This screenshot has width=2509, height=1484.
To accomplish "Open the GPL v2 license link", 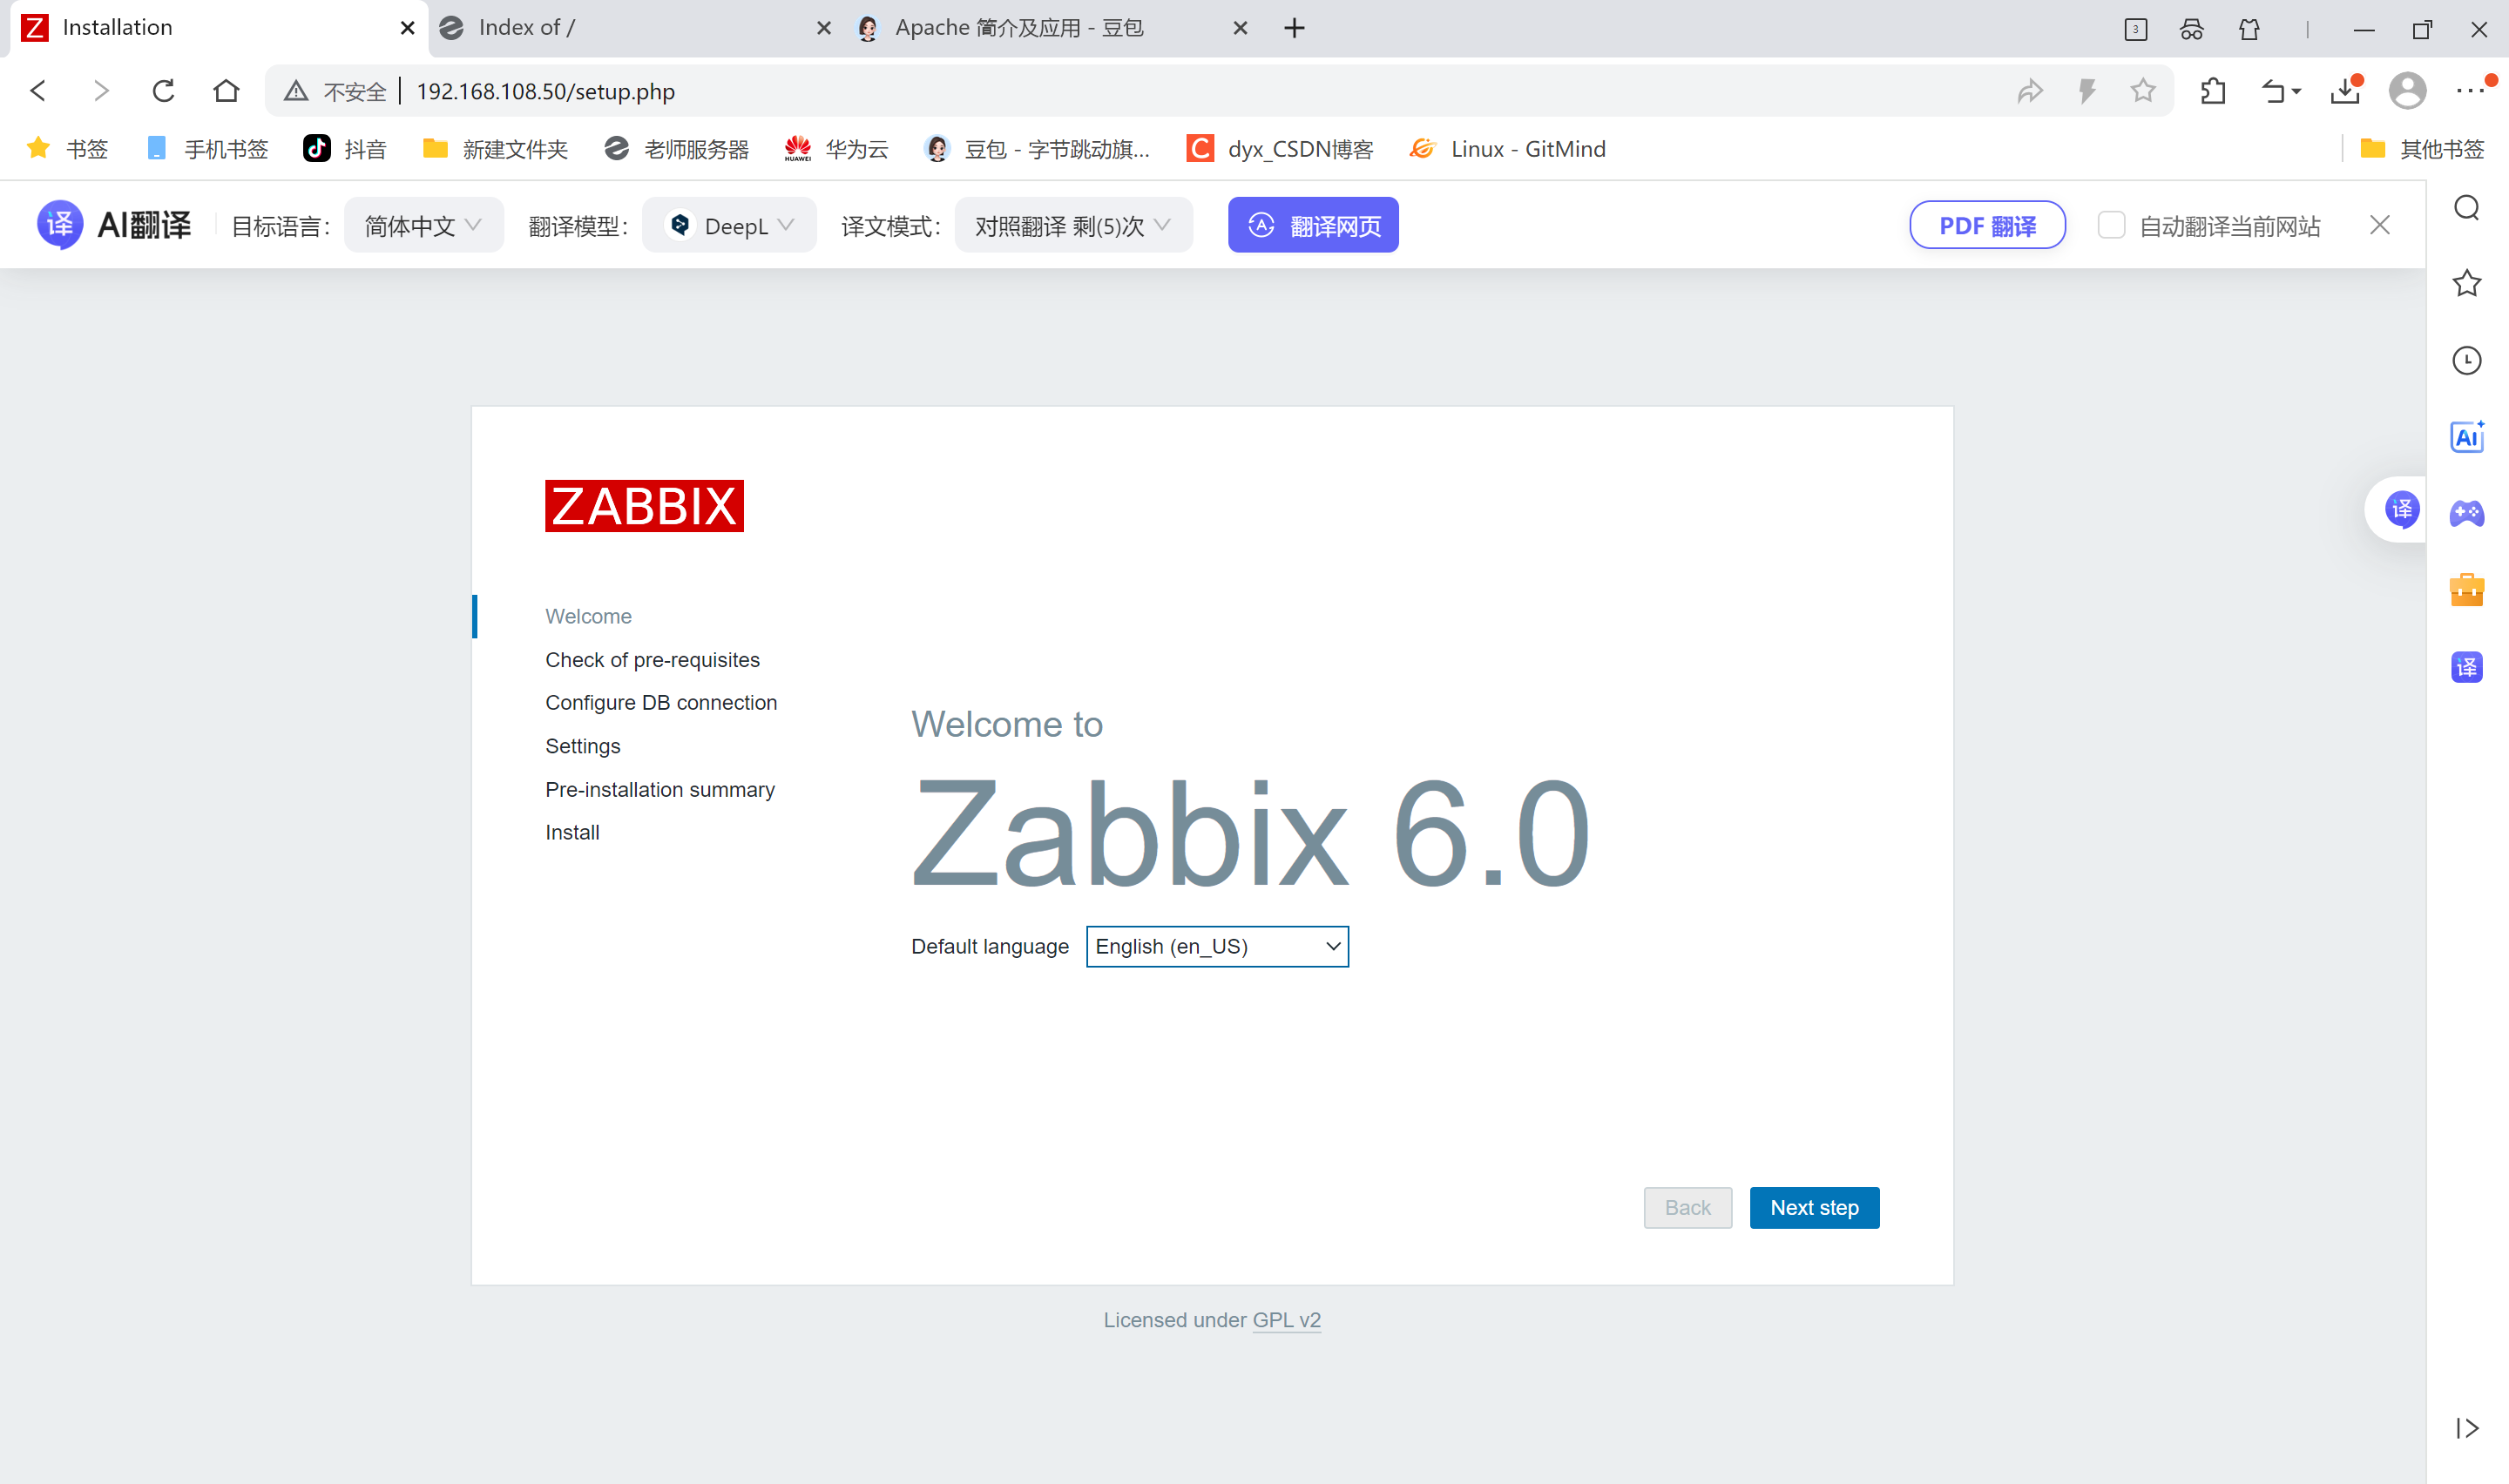I will pyautogui.click(x=1286, y=1320).
